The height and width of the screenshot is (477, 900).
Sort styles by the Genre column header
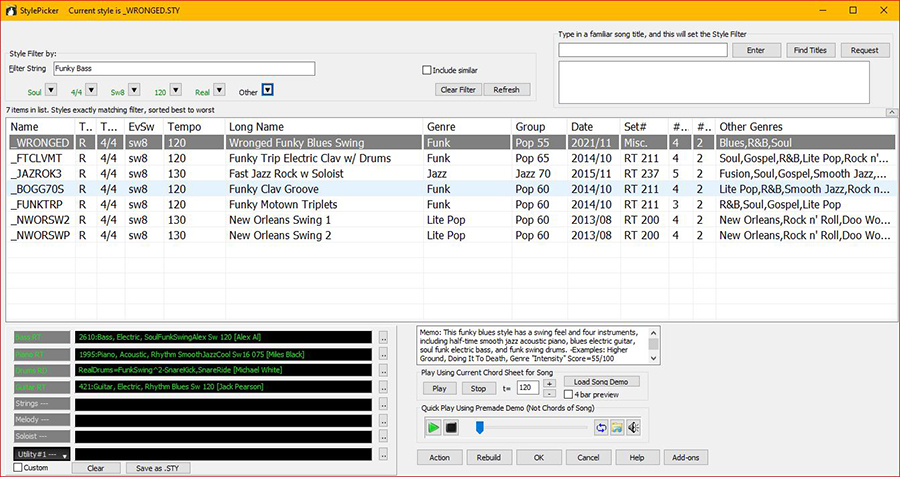pos(441,127)
